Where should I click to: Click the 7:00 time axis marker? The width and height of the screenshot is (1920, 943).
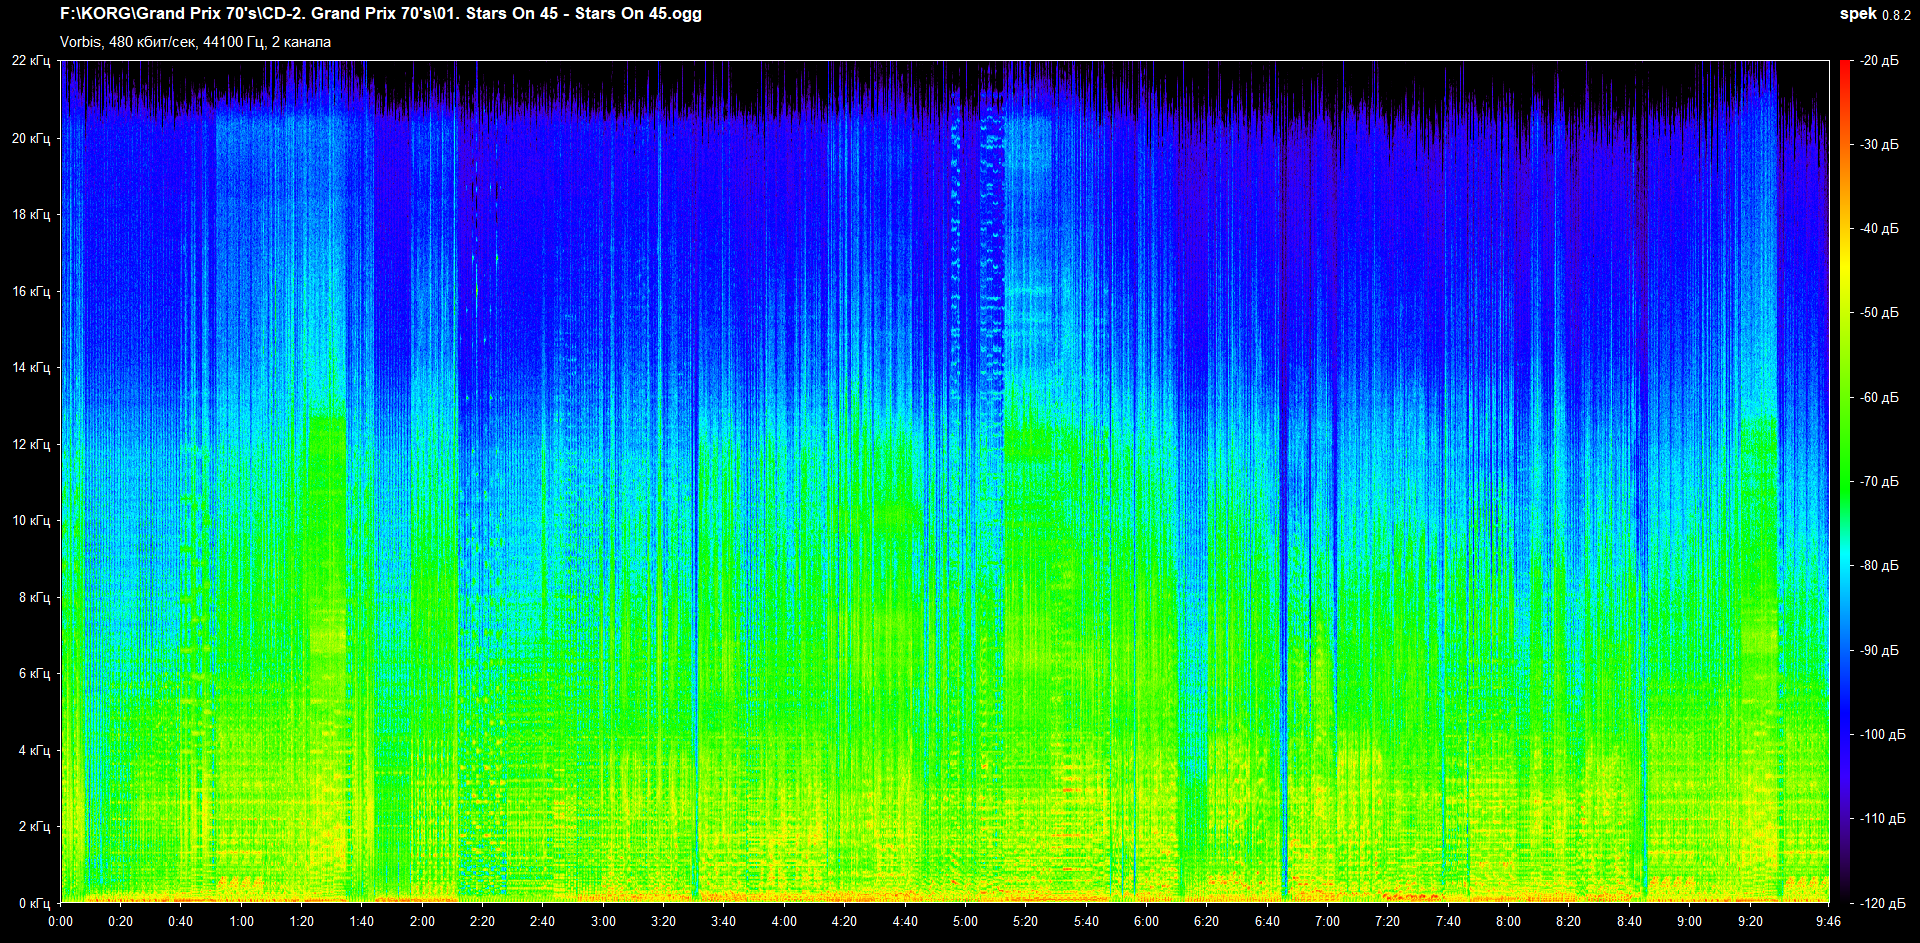(1327, 921)
